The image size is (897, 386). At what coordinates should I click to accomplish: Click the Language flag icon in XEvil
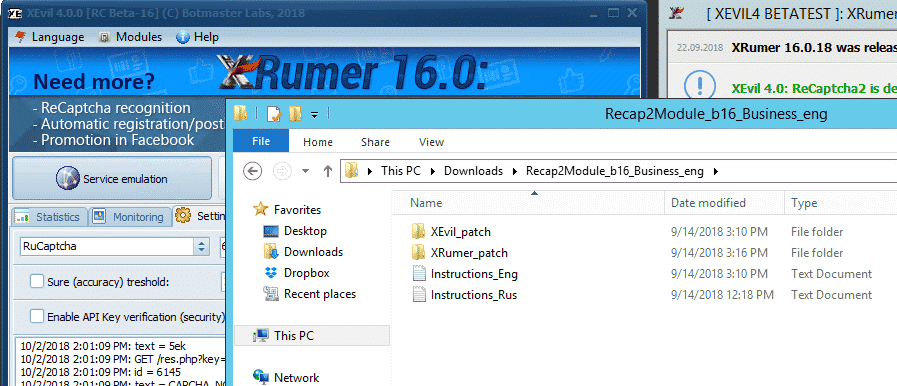coord(21,37)
